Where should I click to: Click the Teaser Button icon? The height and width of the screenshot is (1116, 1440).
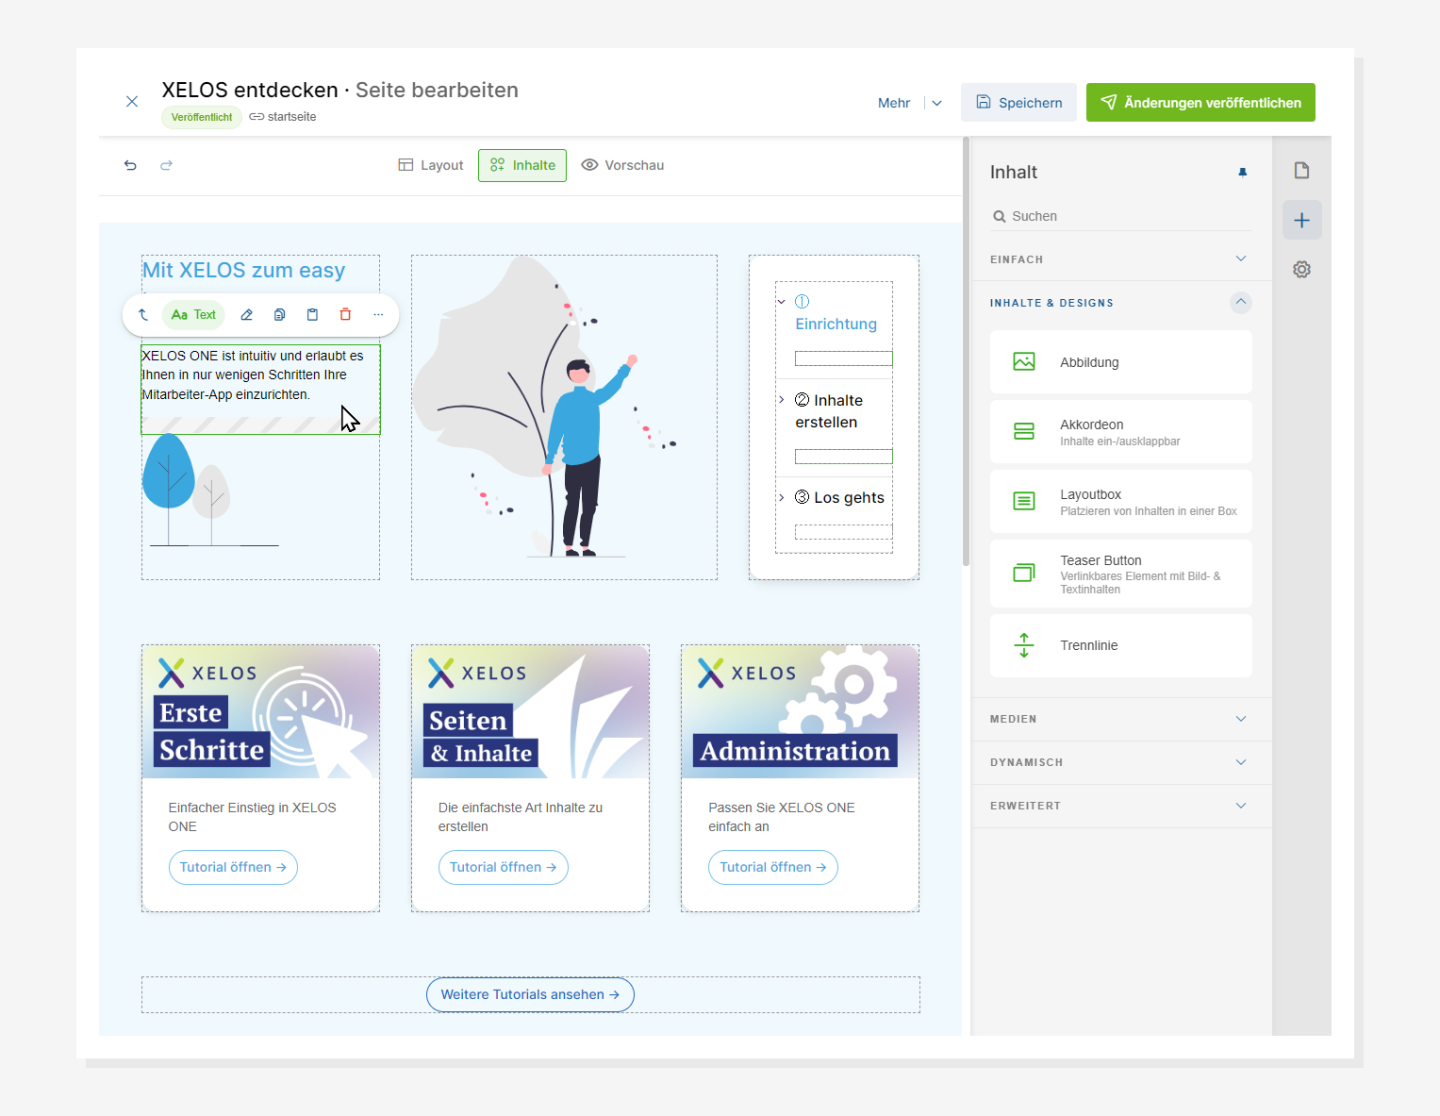1024,573
